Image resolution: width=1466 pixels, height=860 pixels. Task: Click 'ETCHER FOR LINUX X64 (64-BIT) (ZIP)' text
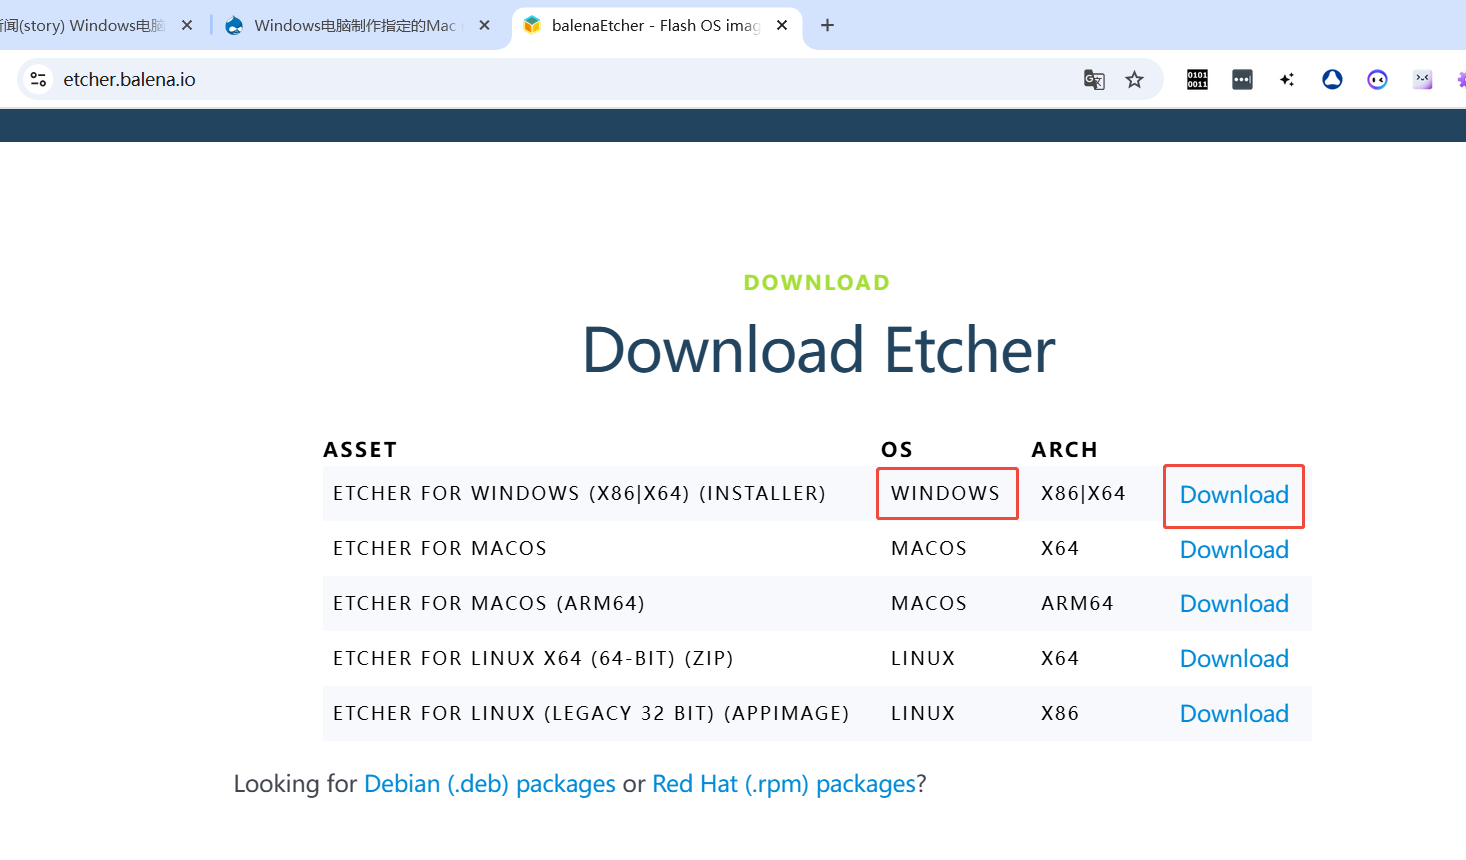533,658
